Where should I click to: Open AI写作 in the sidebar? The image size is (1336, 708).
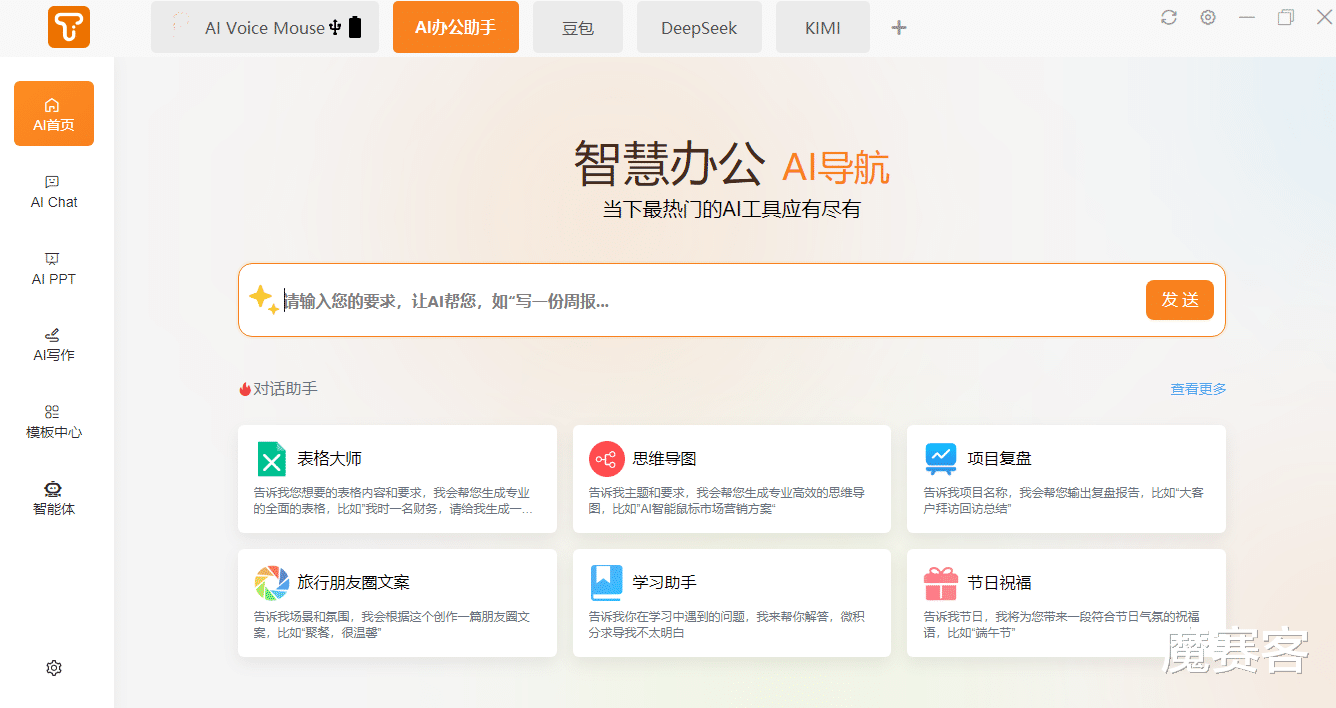click(54, 345)
